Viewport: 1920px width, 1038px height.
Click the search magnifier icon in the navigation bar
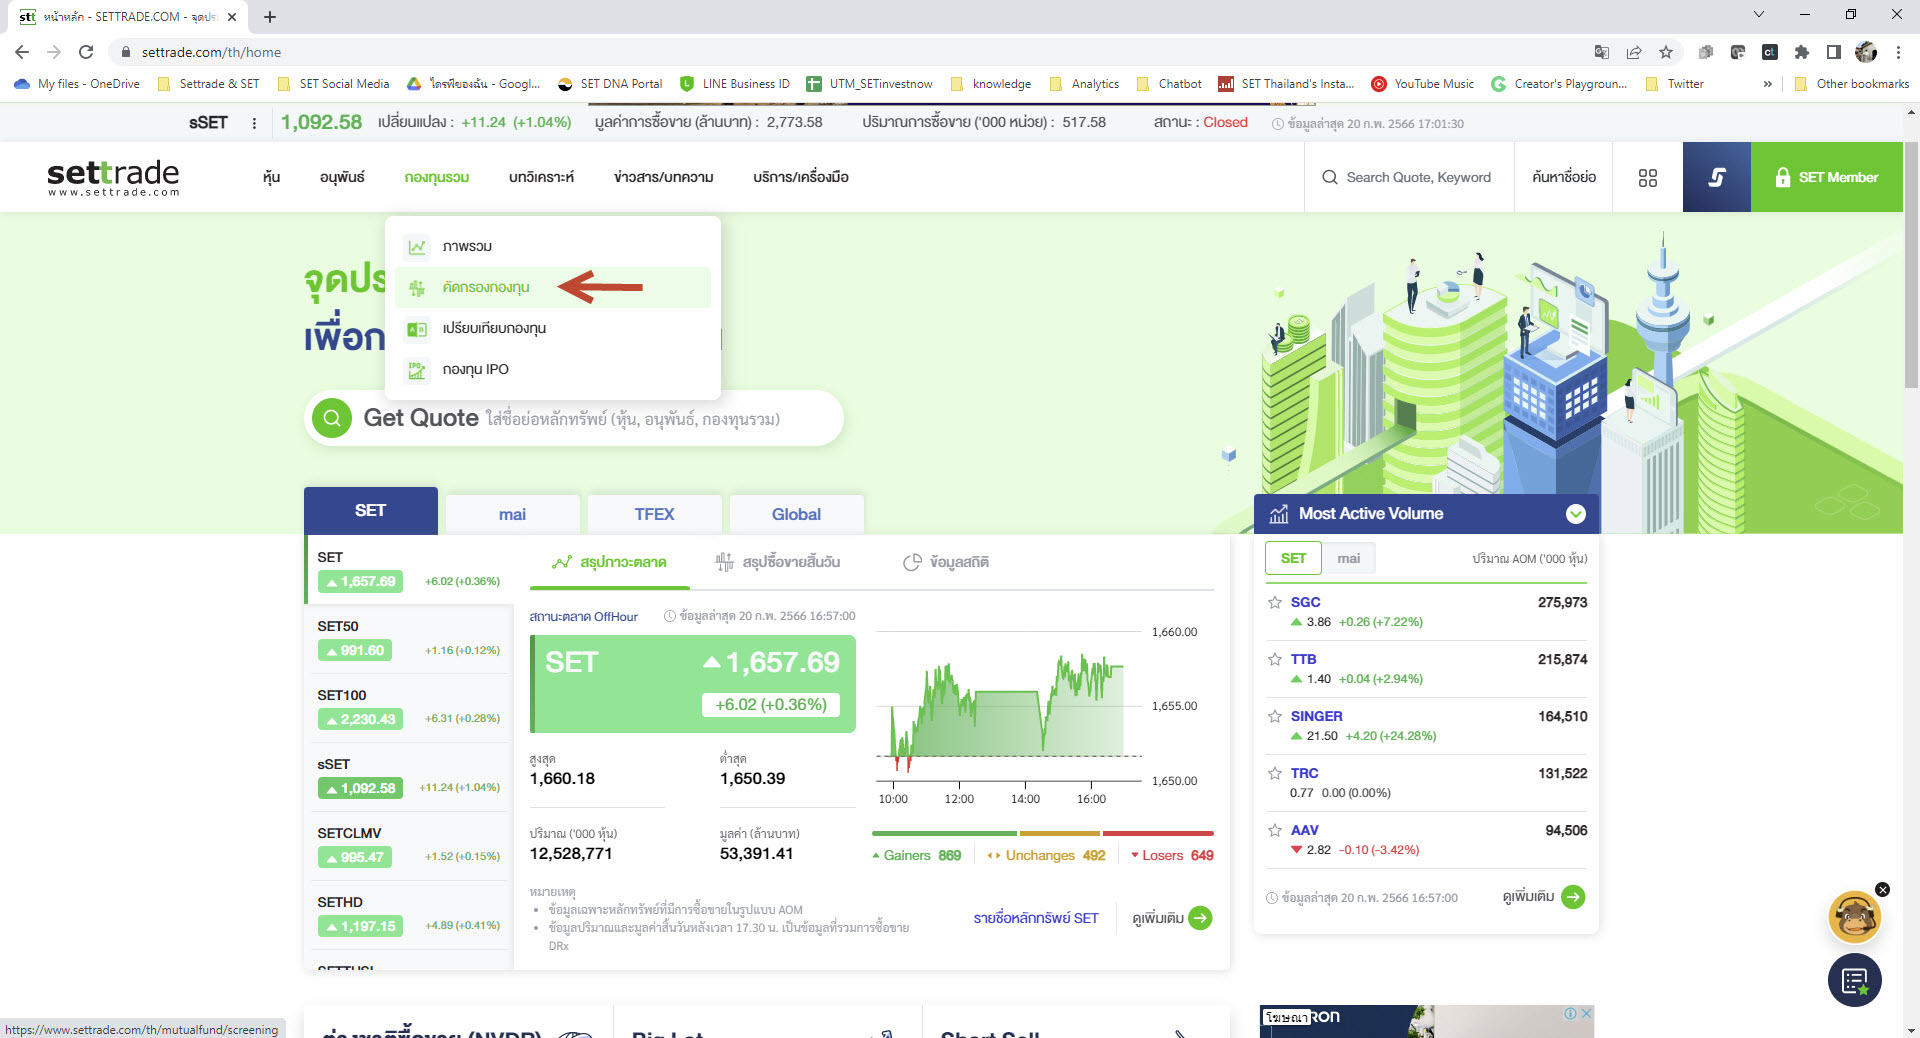(x=1331, y=177)
